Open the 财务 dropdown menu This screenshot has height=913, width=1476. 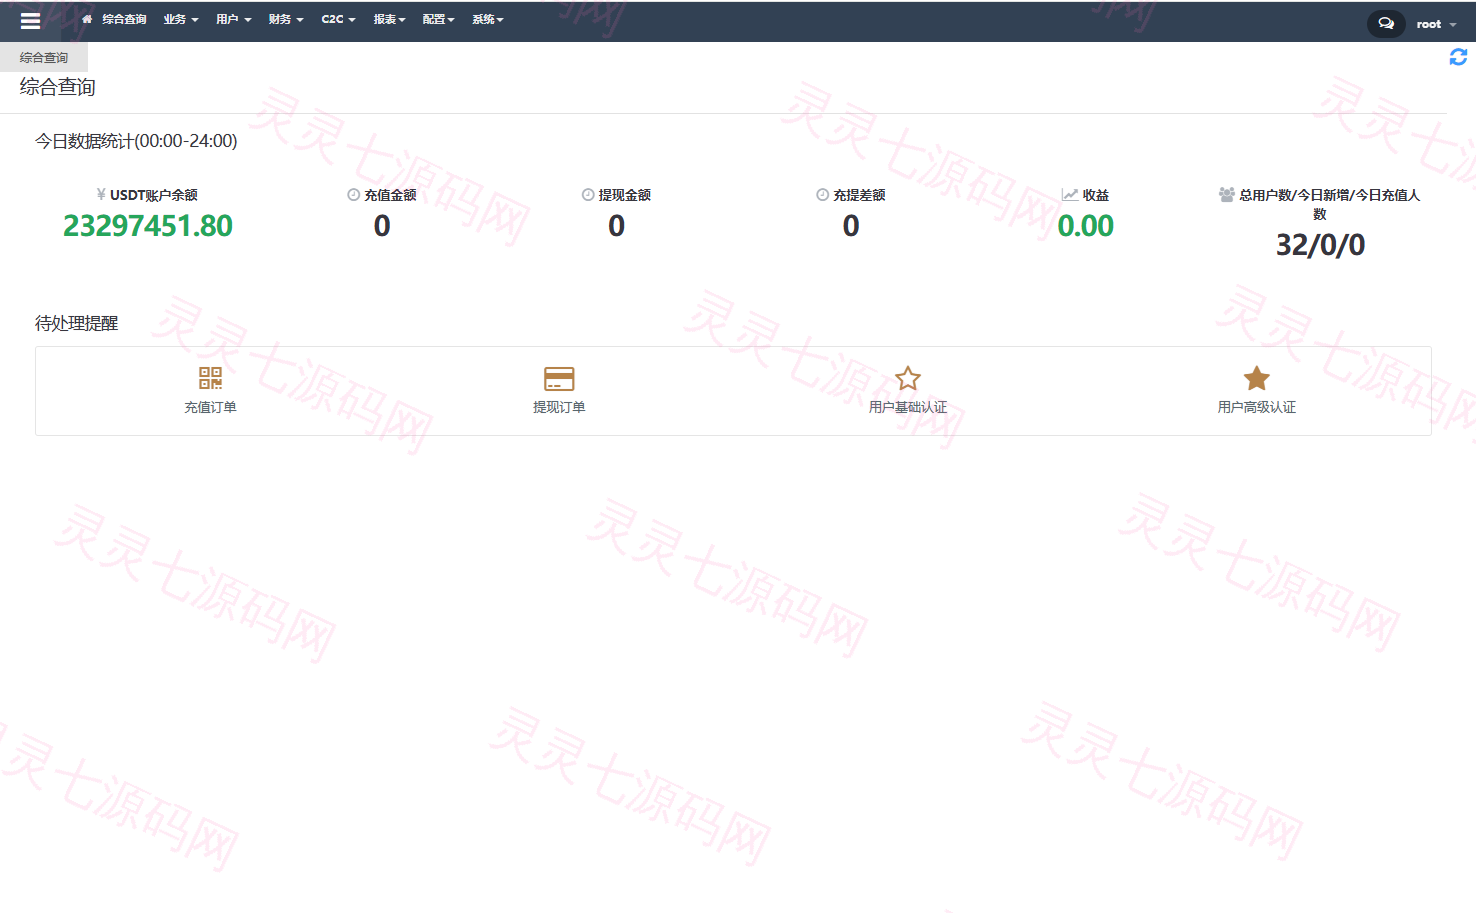click(x=286, y=19)
